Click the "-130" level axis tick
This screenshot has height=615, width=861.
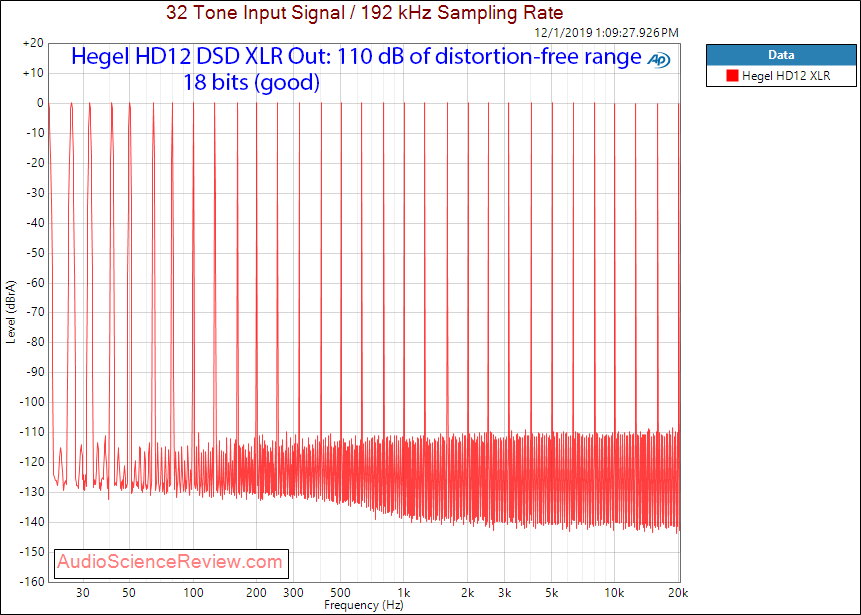pyautogui.click(x=31, y=492)
